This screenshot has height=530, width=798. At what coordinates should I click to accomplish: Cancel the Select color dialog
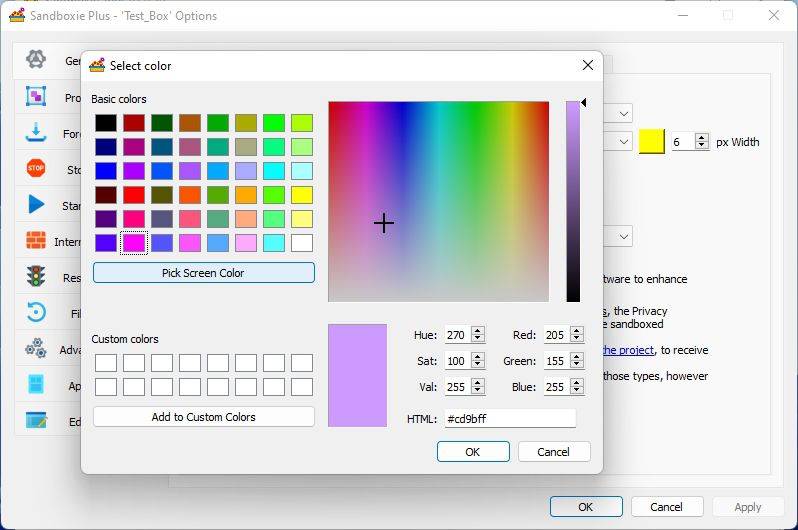(x=554, y=452)
